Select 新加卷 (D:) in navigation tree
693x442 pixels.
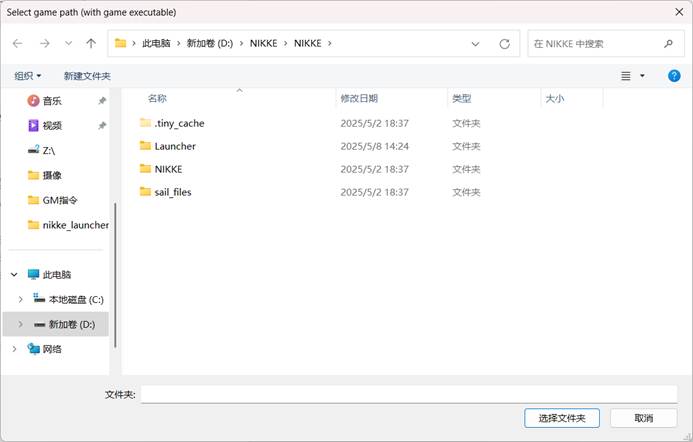tap(71, 324)
